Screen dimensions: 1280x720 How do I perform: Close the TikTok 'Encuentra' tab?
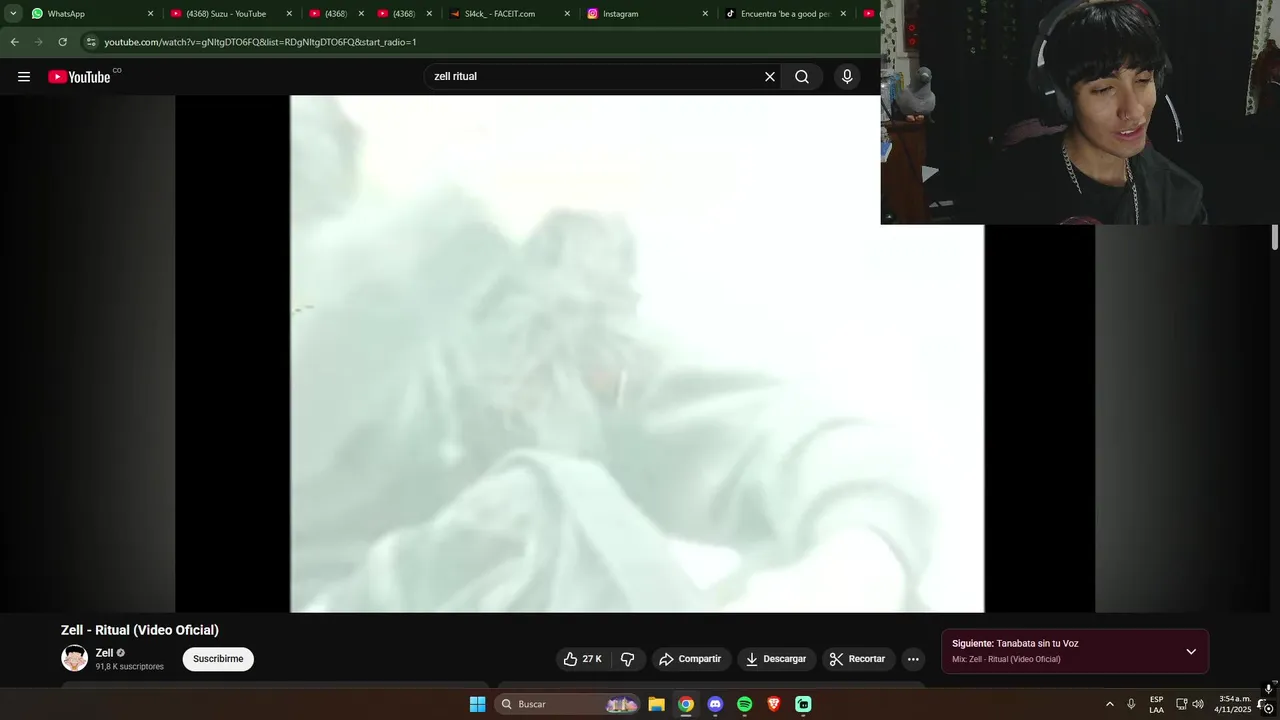tap(843, 14)
